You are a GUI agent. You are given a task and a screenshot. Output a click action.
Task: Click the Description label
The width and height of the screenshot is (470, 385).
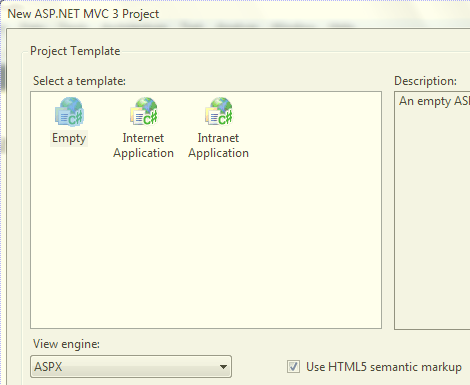click(x=425, y=81)
